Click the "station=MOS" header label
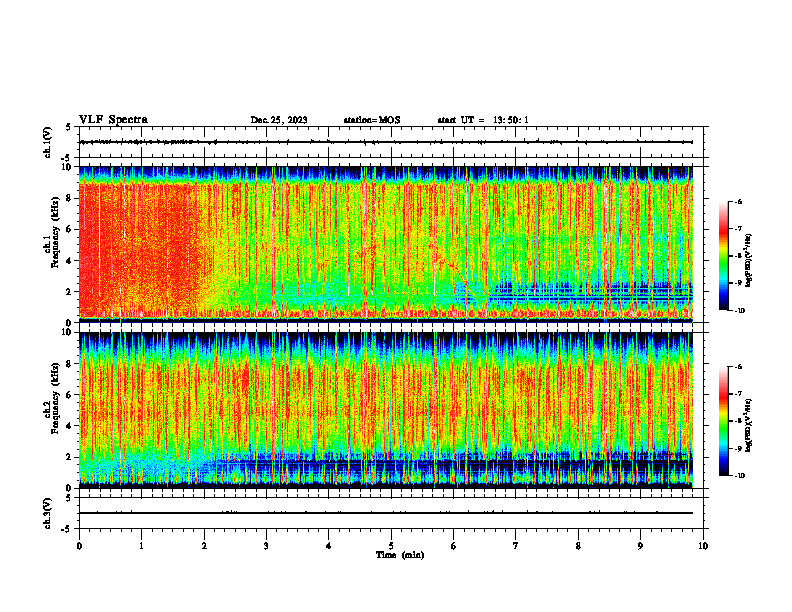 point(372,120)
